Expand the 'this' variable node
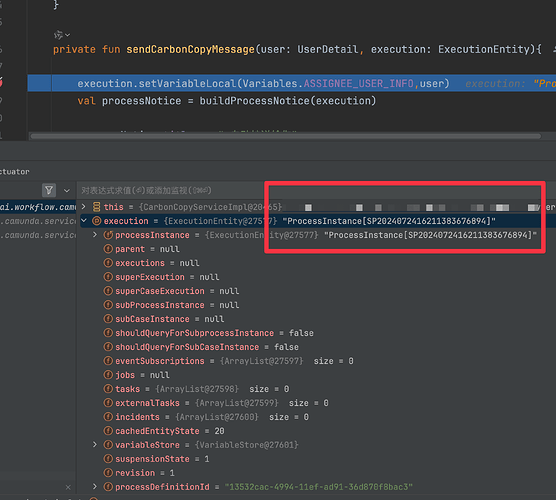The width and height of the screenshot is (556, 500). pos(84,206)
